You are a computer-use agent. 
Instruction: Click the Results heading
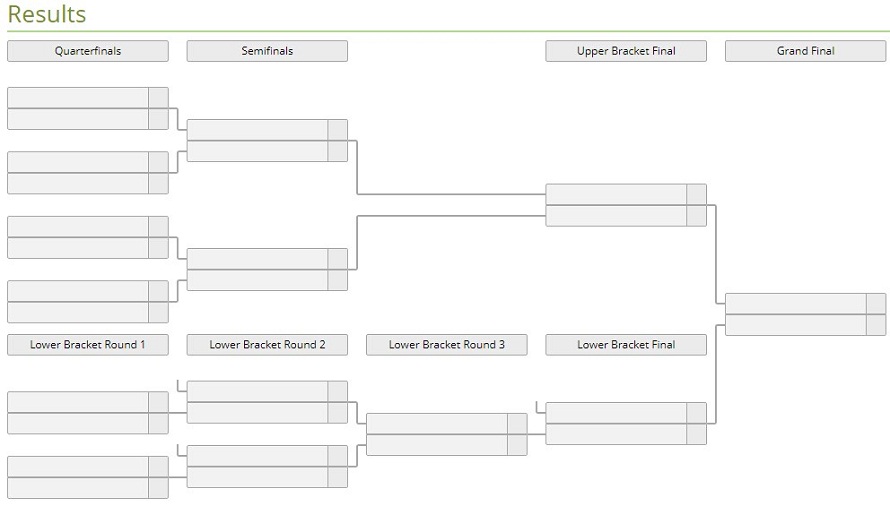pos(47,14)
